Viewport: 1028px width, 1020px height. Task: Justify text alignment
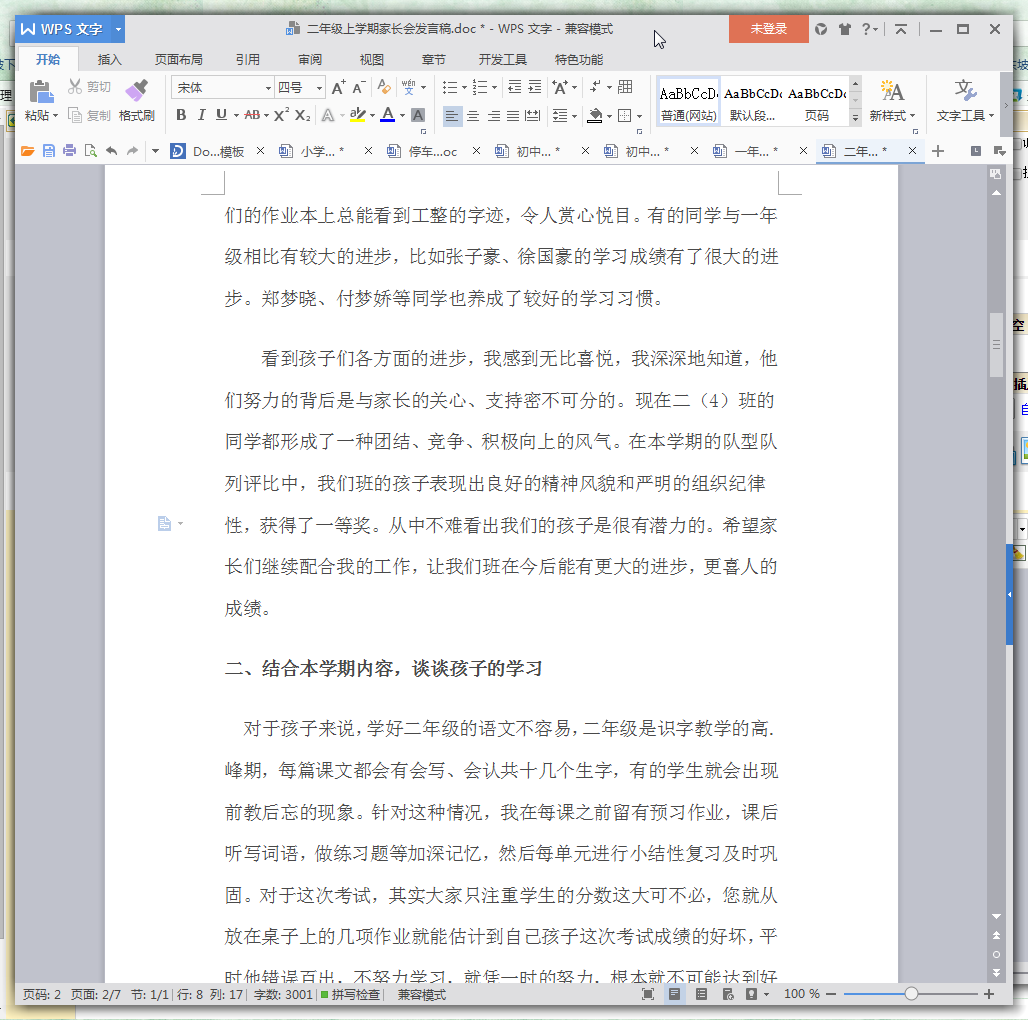[513, 116]
